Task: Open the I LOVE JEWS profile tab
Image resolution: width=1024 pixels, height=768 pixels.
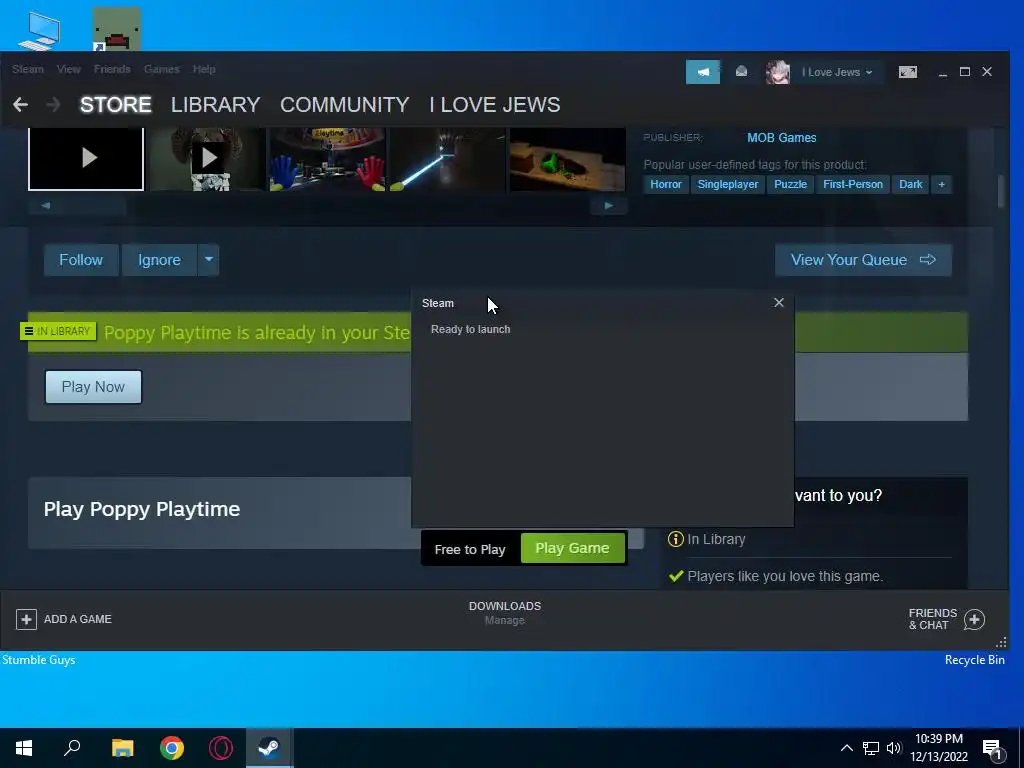Action: (494, 104)
